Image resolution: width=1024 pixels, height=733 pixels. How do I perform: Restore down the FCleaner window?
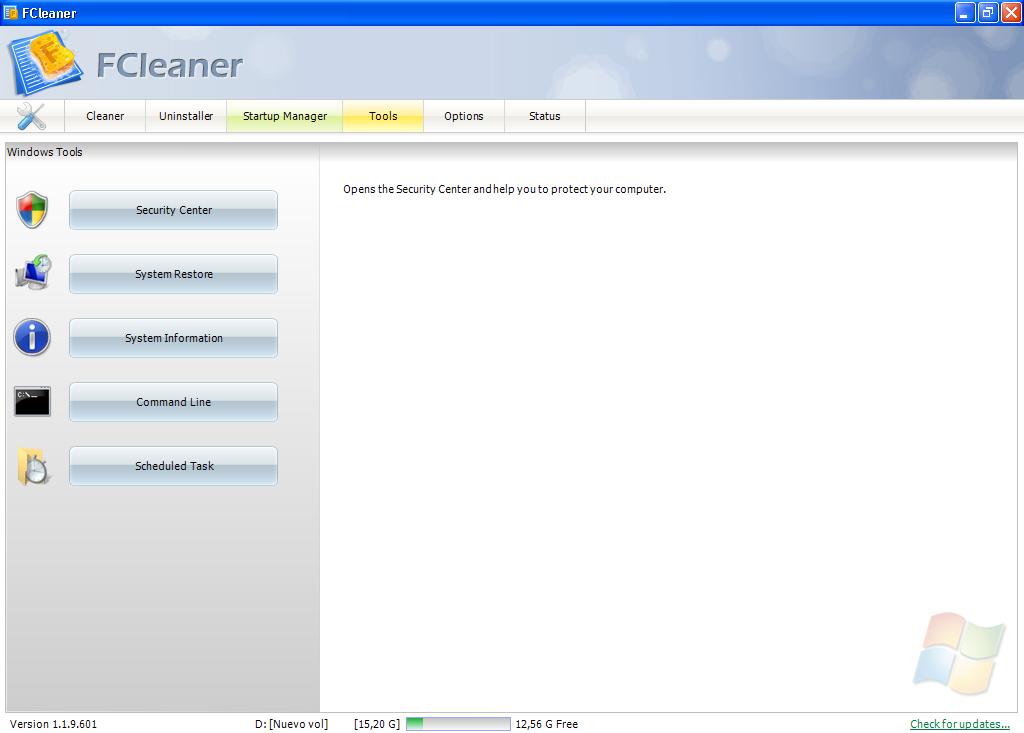tap(988, 12)
